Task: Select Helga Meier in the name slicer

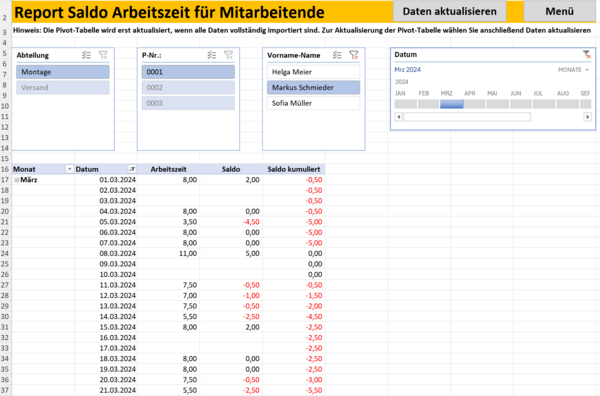Action: [313, 72]
